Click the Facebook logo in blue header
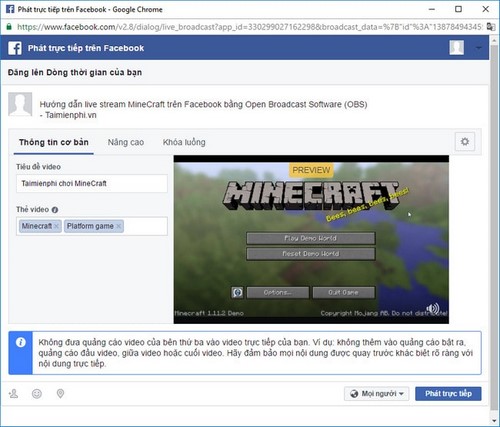 tap(15, 48)
